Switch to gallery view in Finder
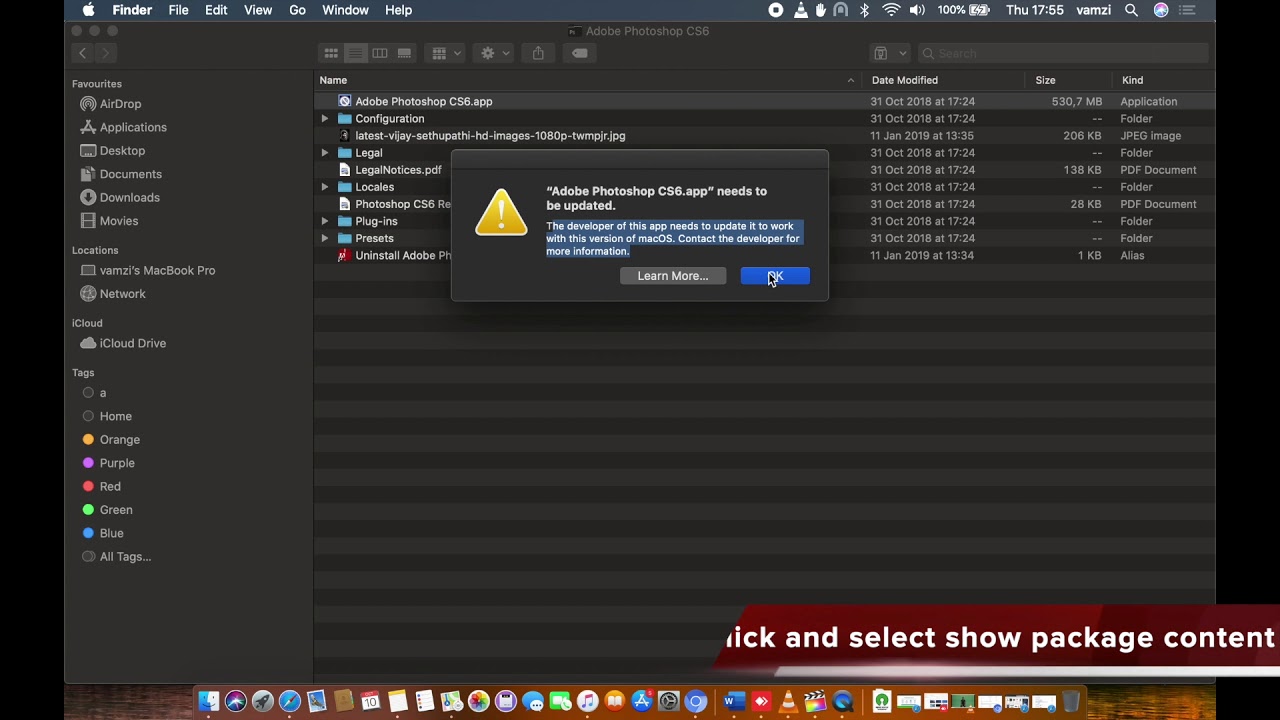 click(404, 53)
